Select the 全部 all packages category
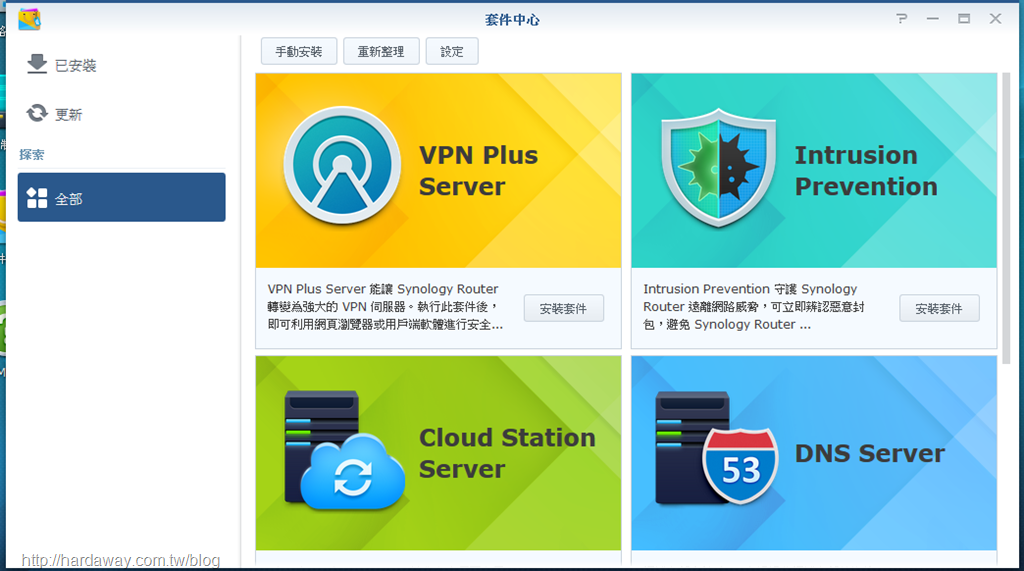The width and height of the screenshot is (1024, 571). pyautogui.click(x=121, y=197)
